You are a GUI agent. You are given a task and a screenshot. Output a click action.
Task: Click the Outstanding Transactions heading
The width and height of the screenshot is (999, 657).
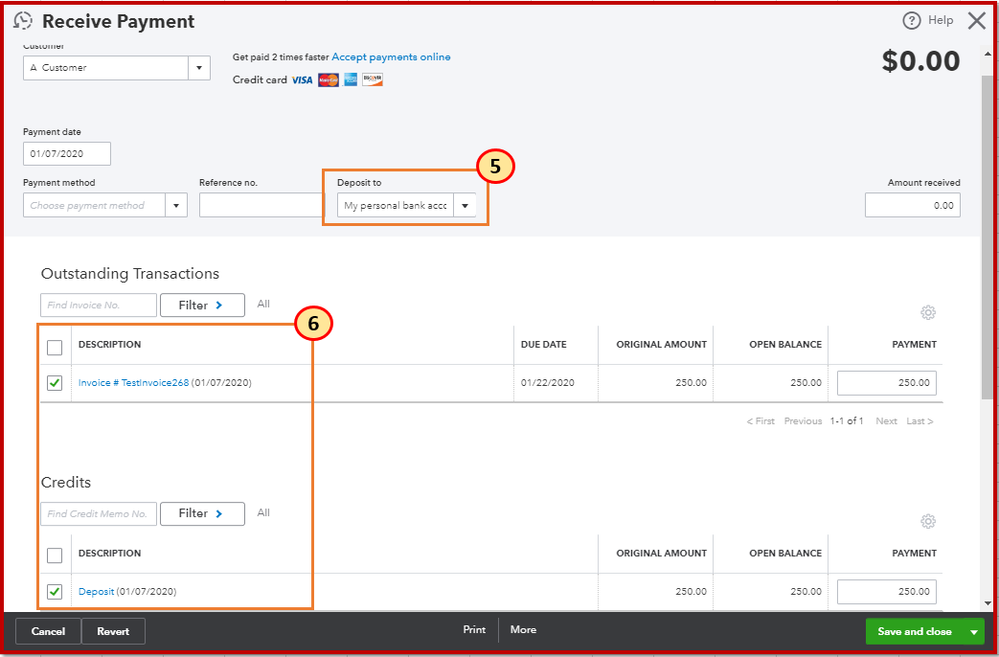point(130,274)
